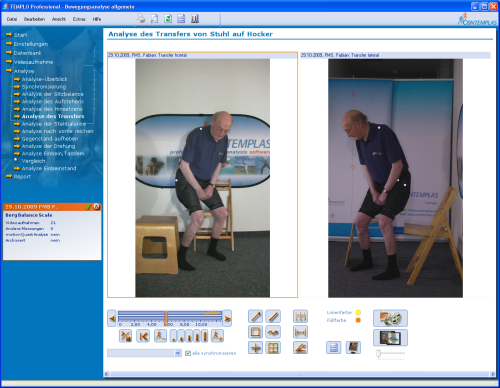Click the green refresh document icon

[x=168, y=19]
